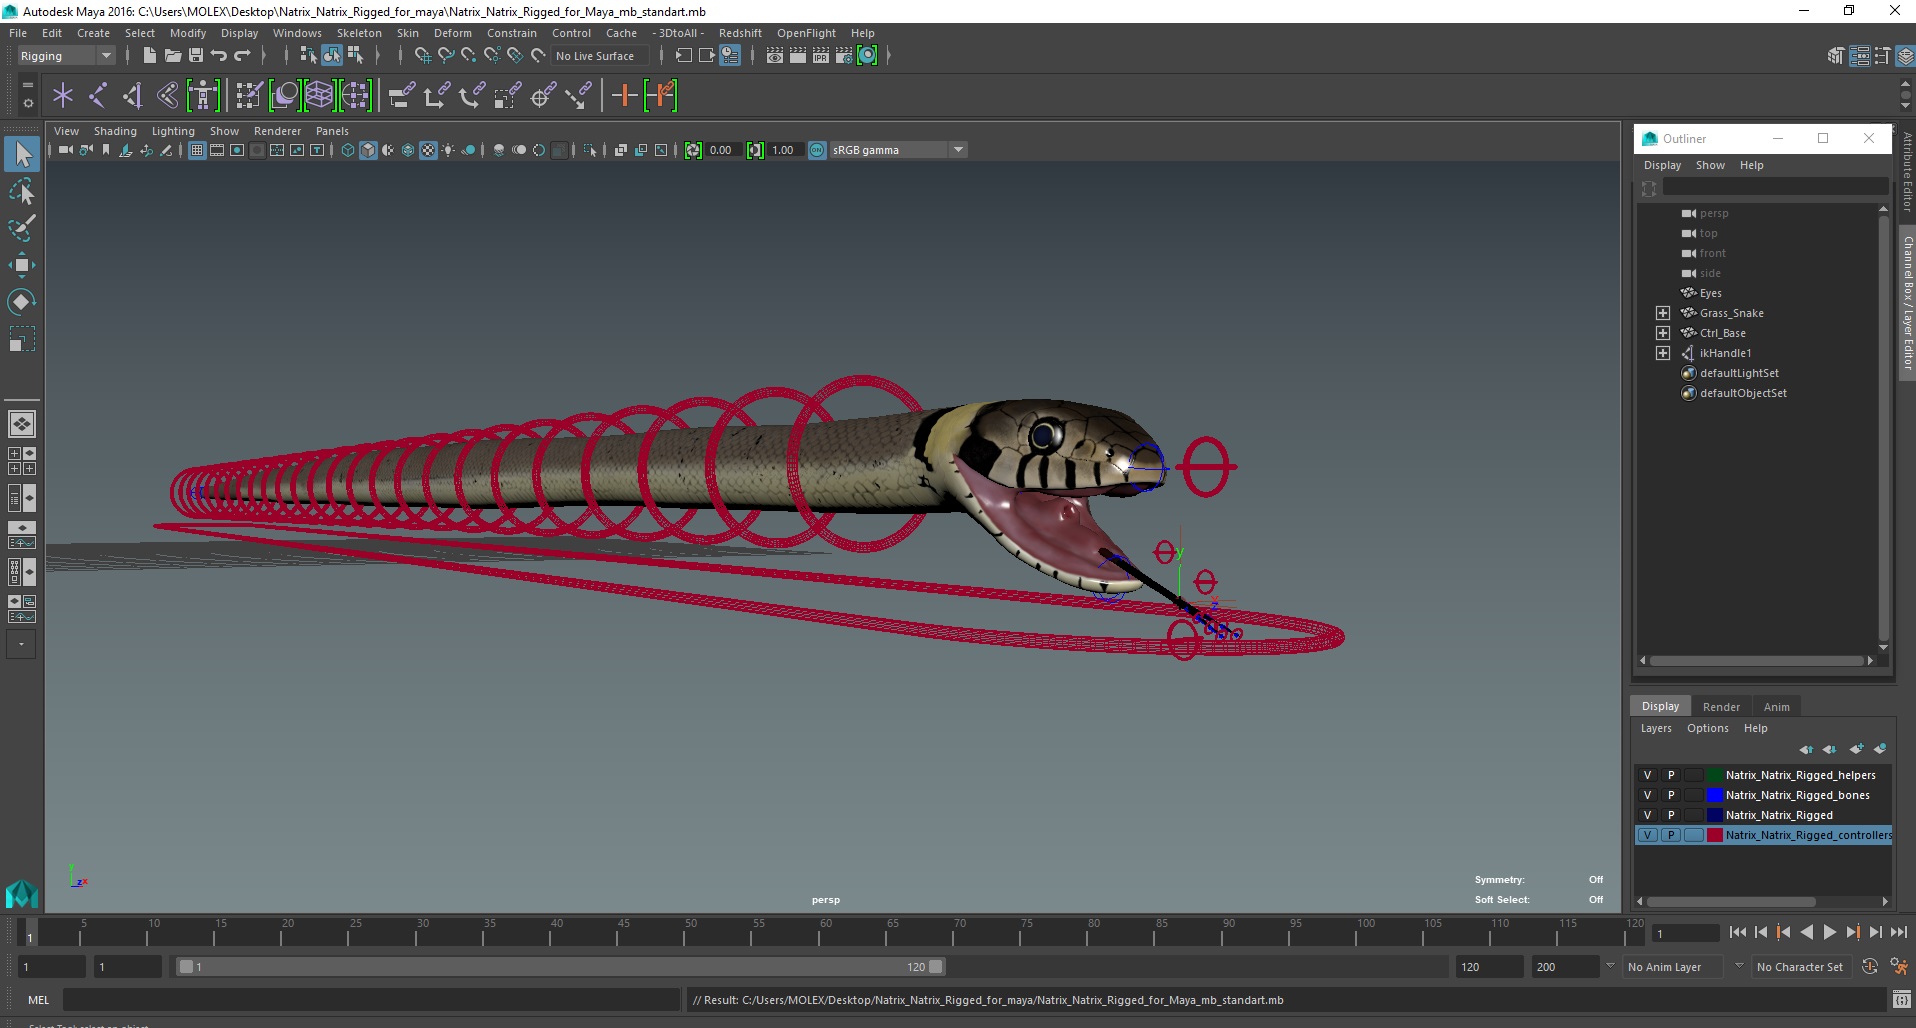Open the Constrain menu

click(x=512, y=33)
